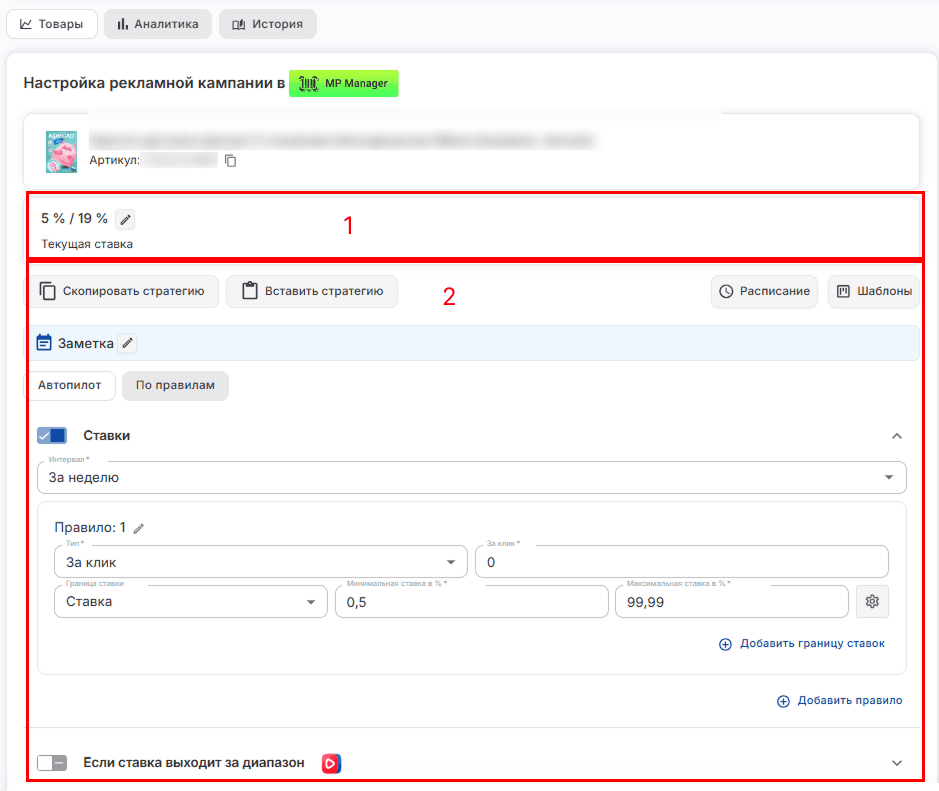
Task: Click the Добавить правило link
Action: tap(840, 701)
